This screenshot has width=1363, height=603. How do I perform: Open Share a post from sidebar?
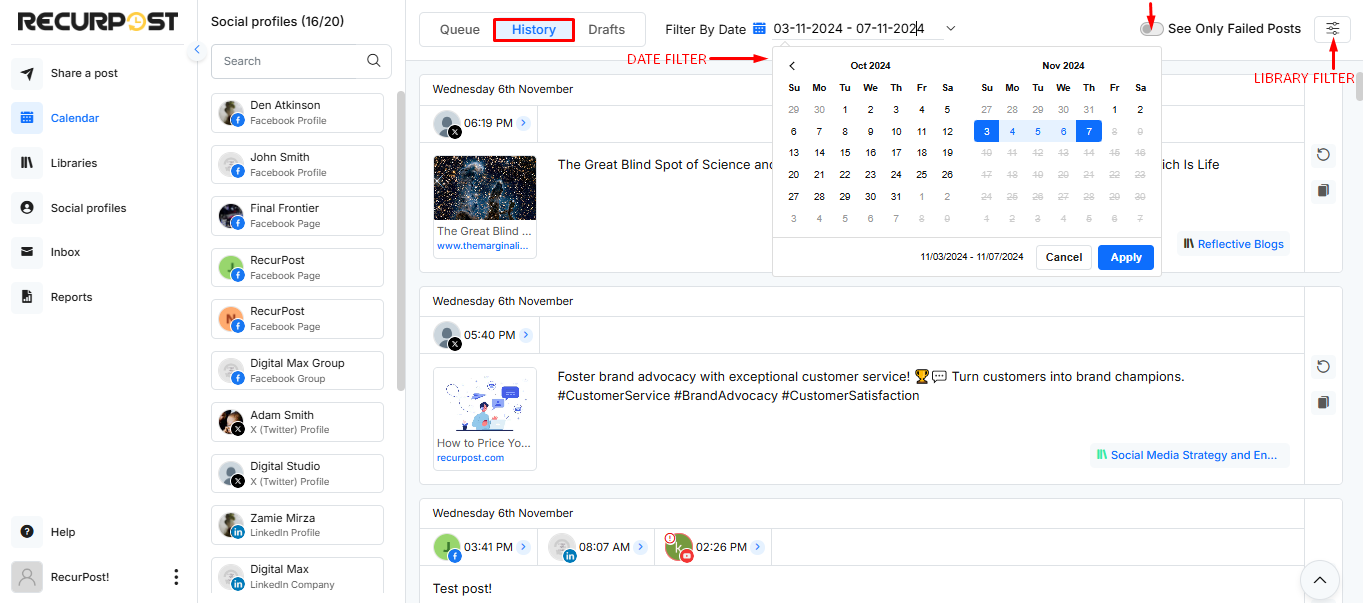[84, 73]
